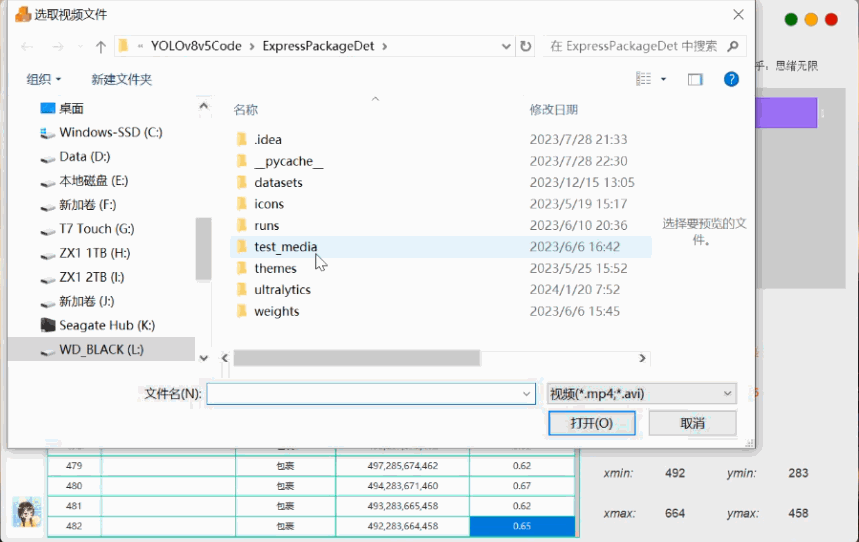This screenshot has height=542, width=859.
Task: Open the help icon
Action: tap(731, 79)
